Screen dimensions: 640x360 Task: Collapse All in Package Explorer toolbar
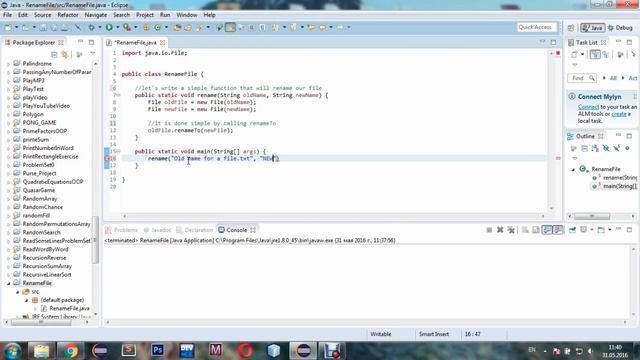54,54
